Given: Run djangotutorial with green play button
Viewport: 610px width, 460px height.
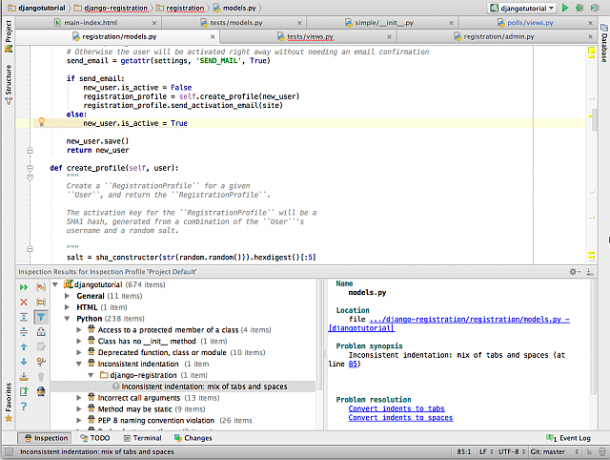Looking at the screenshot, I should point(565,8).
